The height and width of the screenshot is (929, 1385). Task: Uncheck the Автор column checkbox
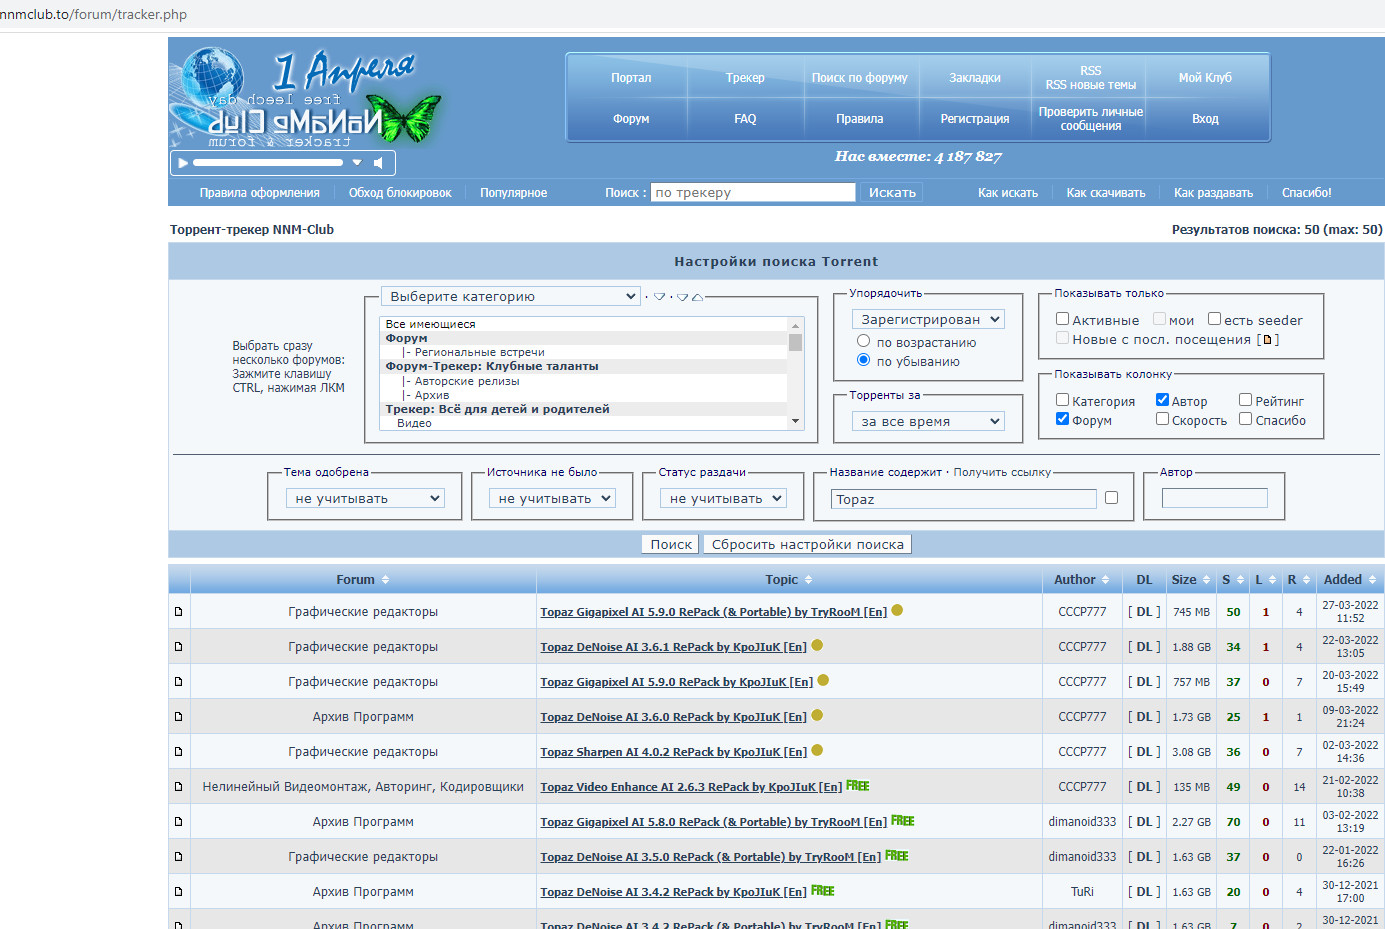(1162, 400)
